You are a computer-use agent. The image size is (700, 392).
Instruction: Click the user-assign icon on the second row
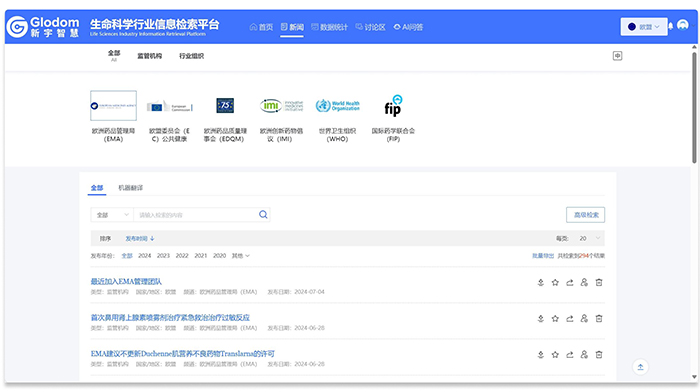584,319
